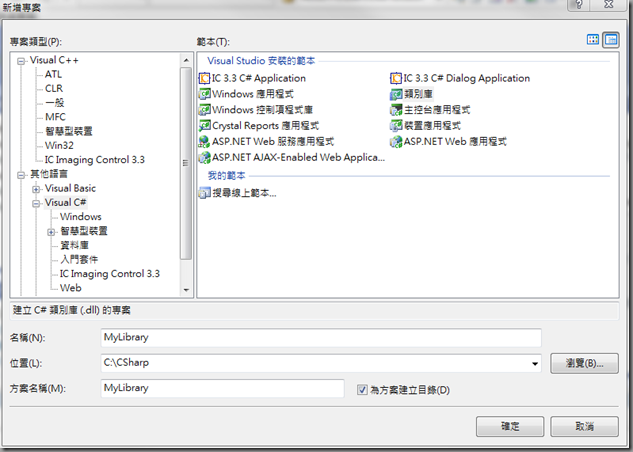Select the Visual C++ root tree item
This screenshot has width=633, height=452.
[x=54, y=60]
